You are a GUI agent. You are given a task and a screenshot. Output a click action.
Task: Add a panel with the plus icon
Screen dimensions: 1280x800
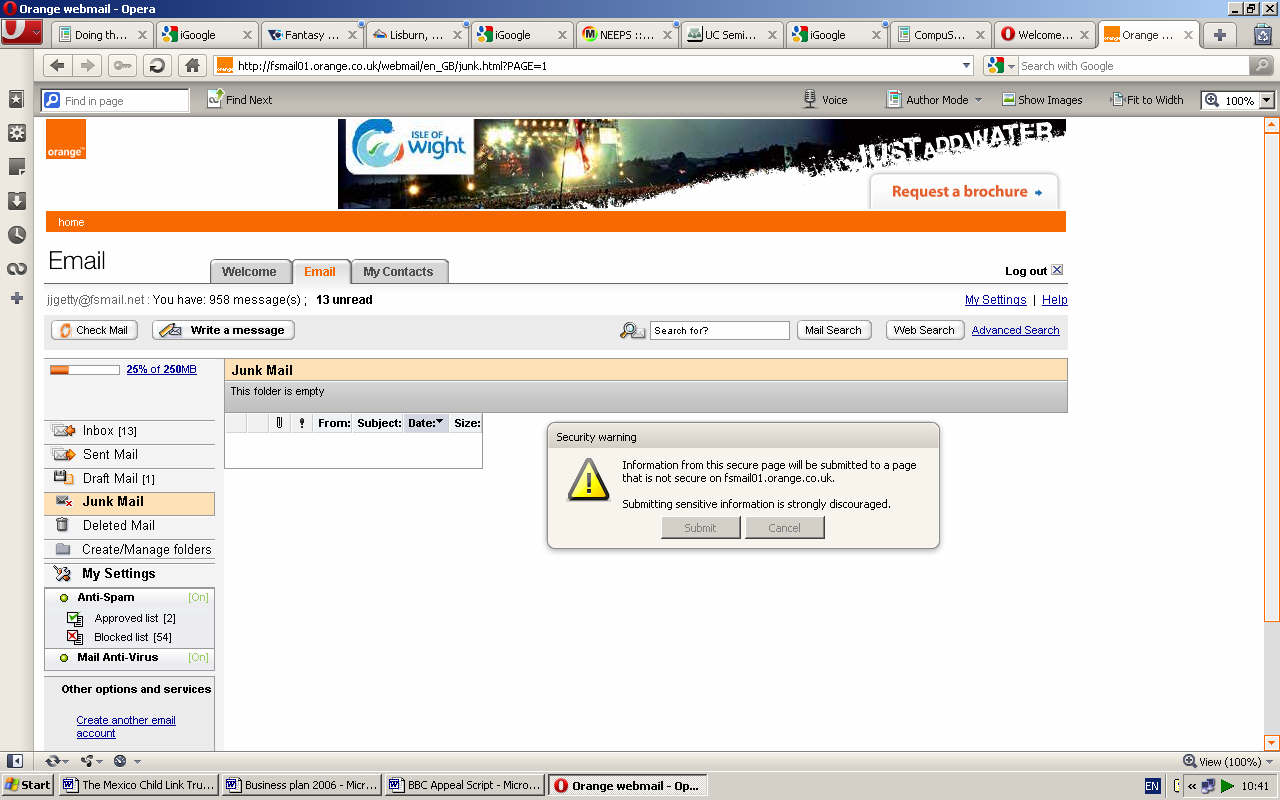16,298
